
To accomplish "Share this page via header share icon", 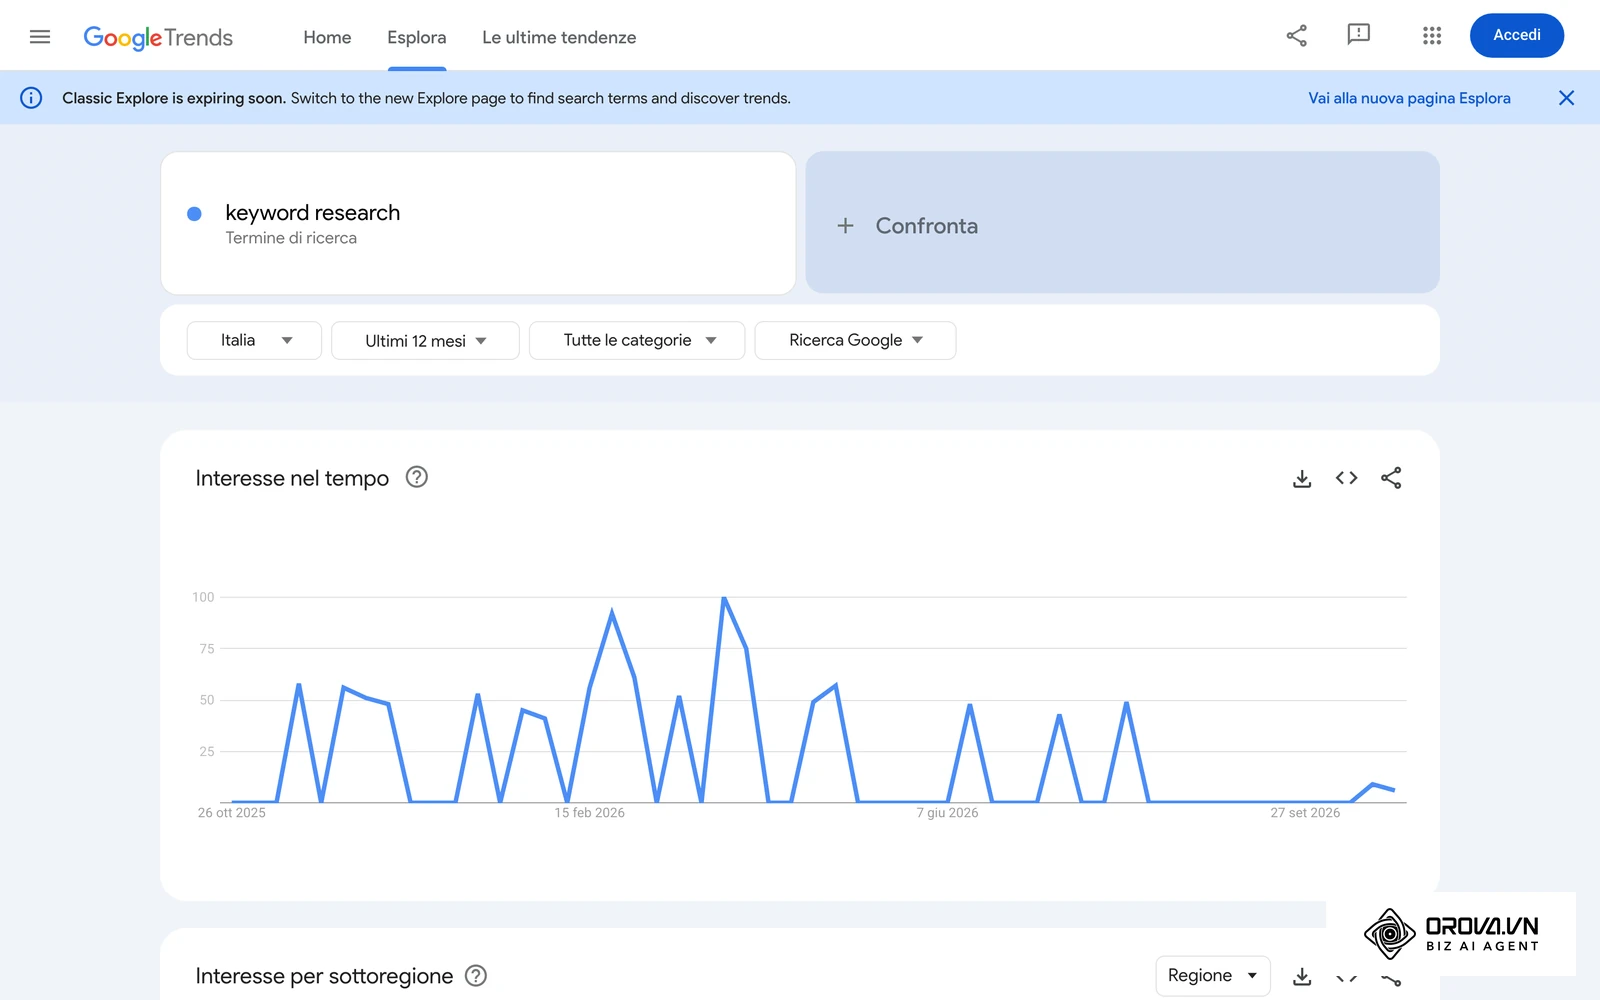I will (1297, 36).
